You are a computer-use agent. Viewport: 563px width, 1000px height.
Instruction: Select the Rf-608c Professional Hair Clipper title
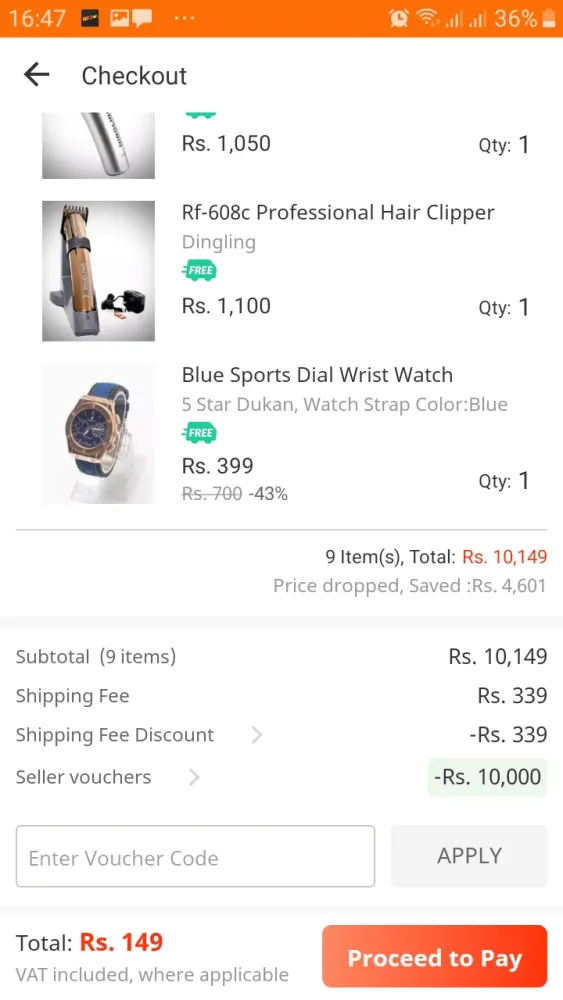pos(338,212)
